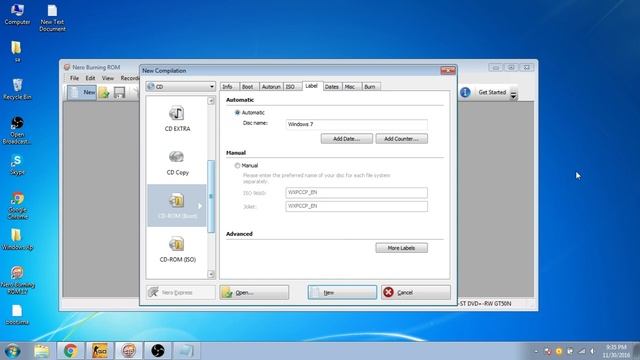Select the Windows xp folder on desktop

[x=17, y=240]
